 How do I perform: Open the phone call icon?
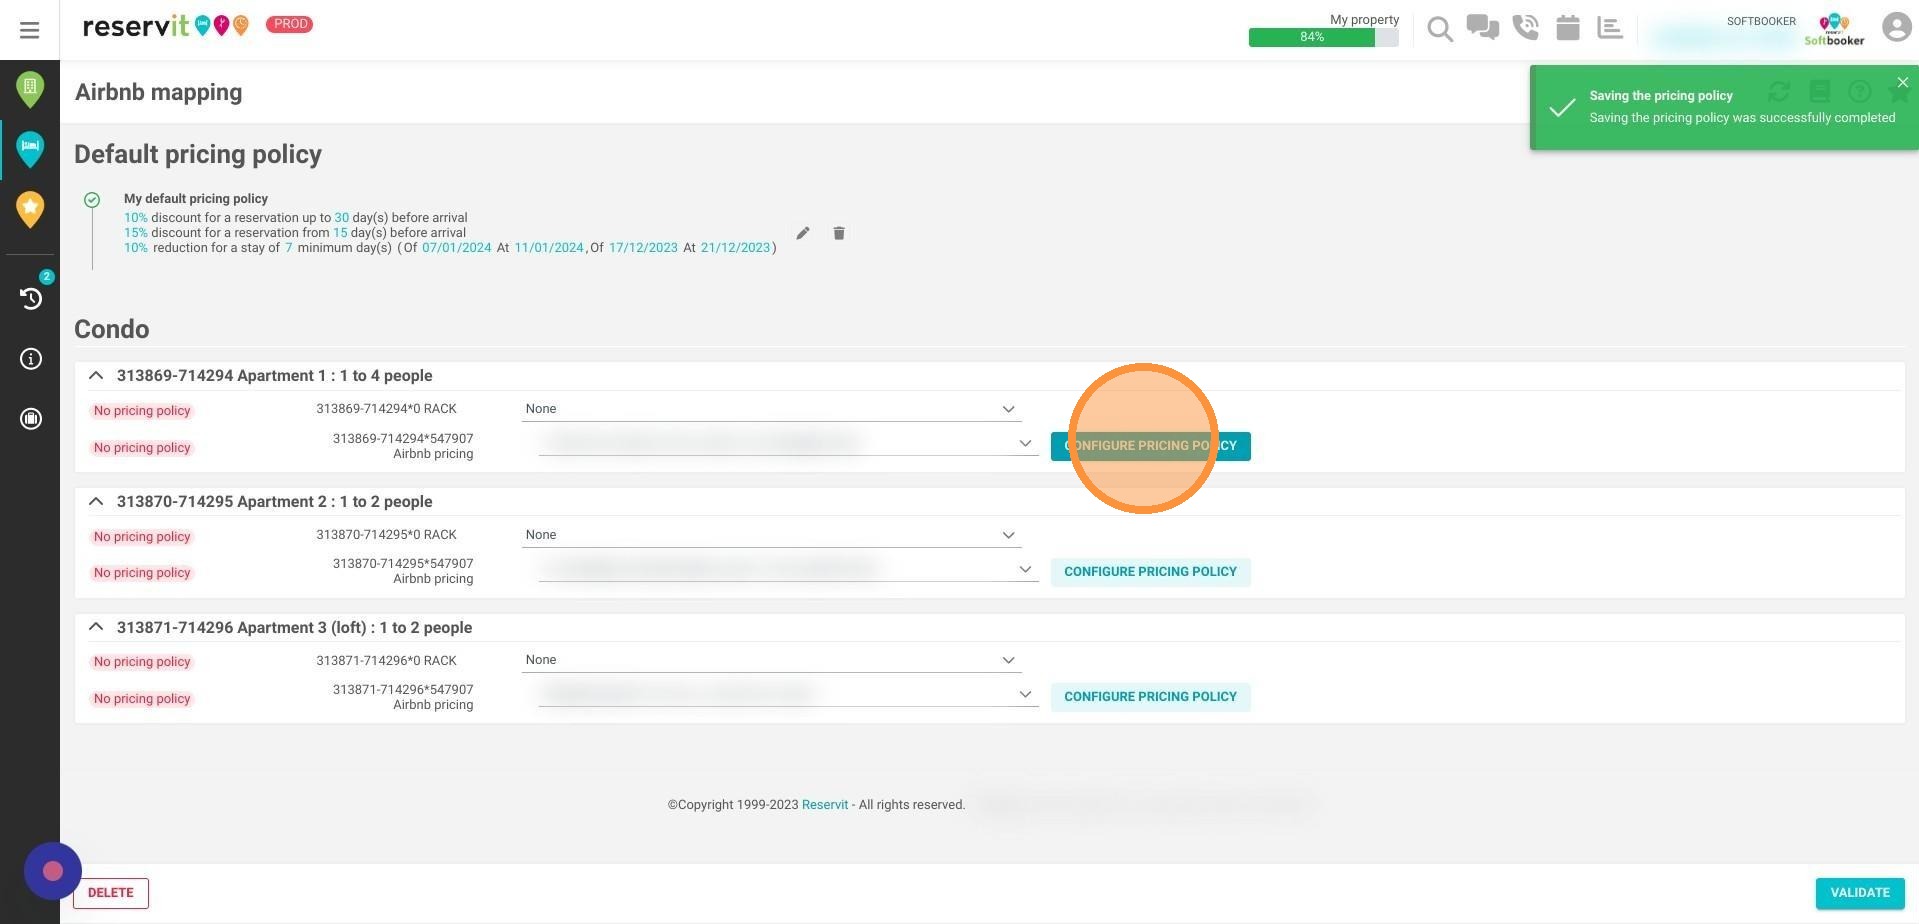pyautogui.click(x=1526, y=27)
